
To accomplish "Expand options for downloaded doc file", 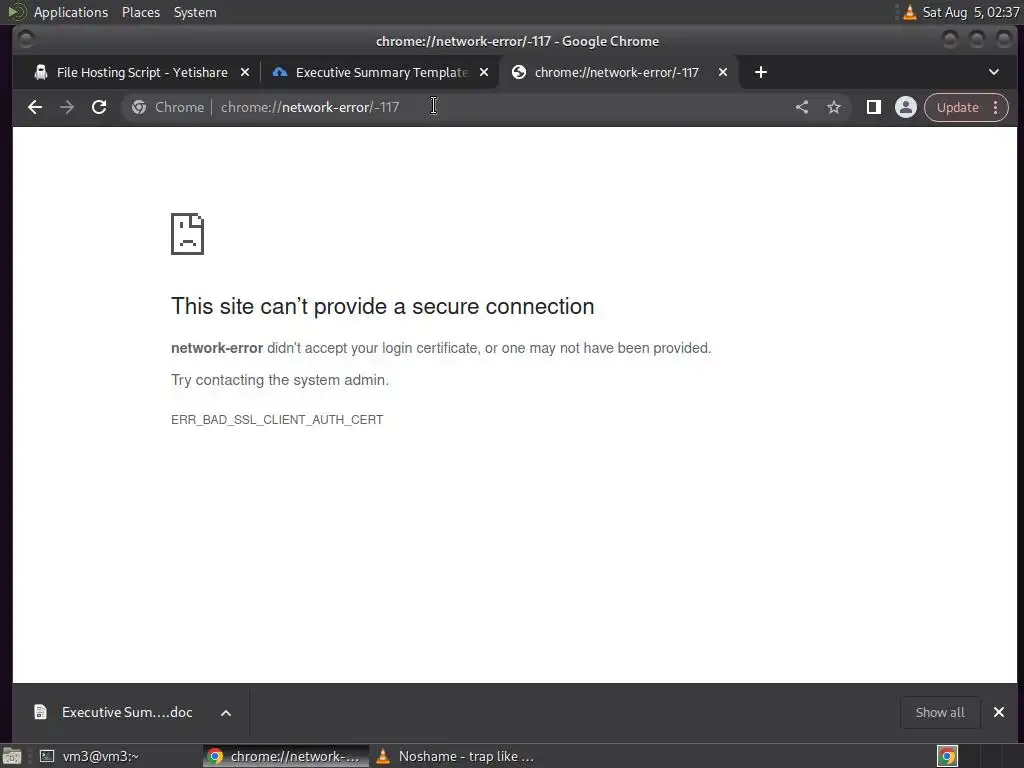I will 226,712.
